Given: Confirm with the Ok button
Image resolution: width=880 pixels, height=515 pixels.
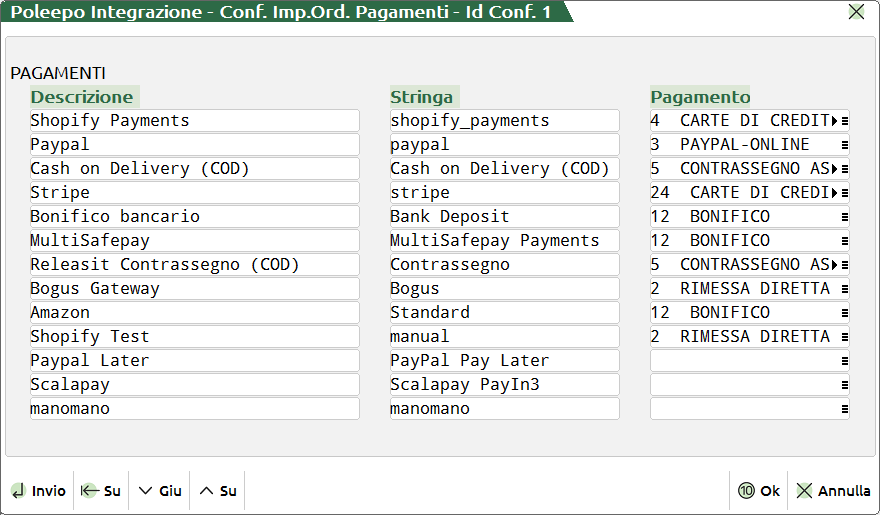Looking at the screenshot, I should pyautogui.click(x=759, y=491).
